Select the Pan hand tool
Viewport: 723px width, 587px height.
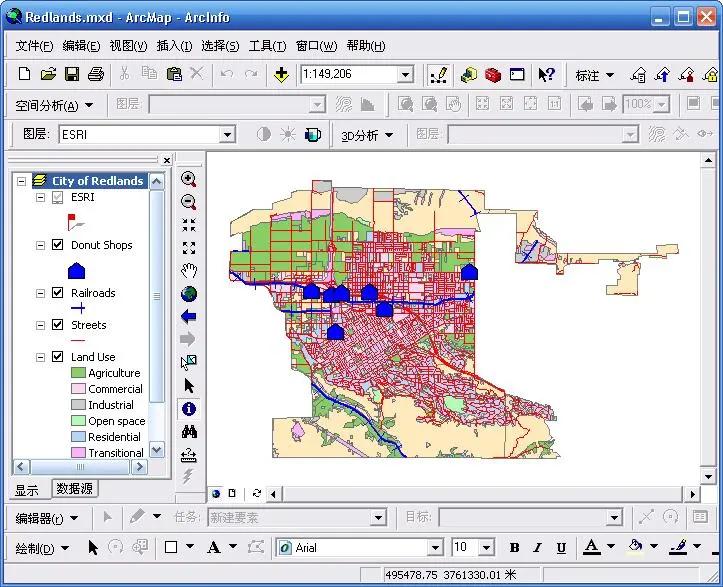click(188, 271)
